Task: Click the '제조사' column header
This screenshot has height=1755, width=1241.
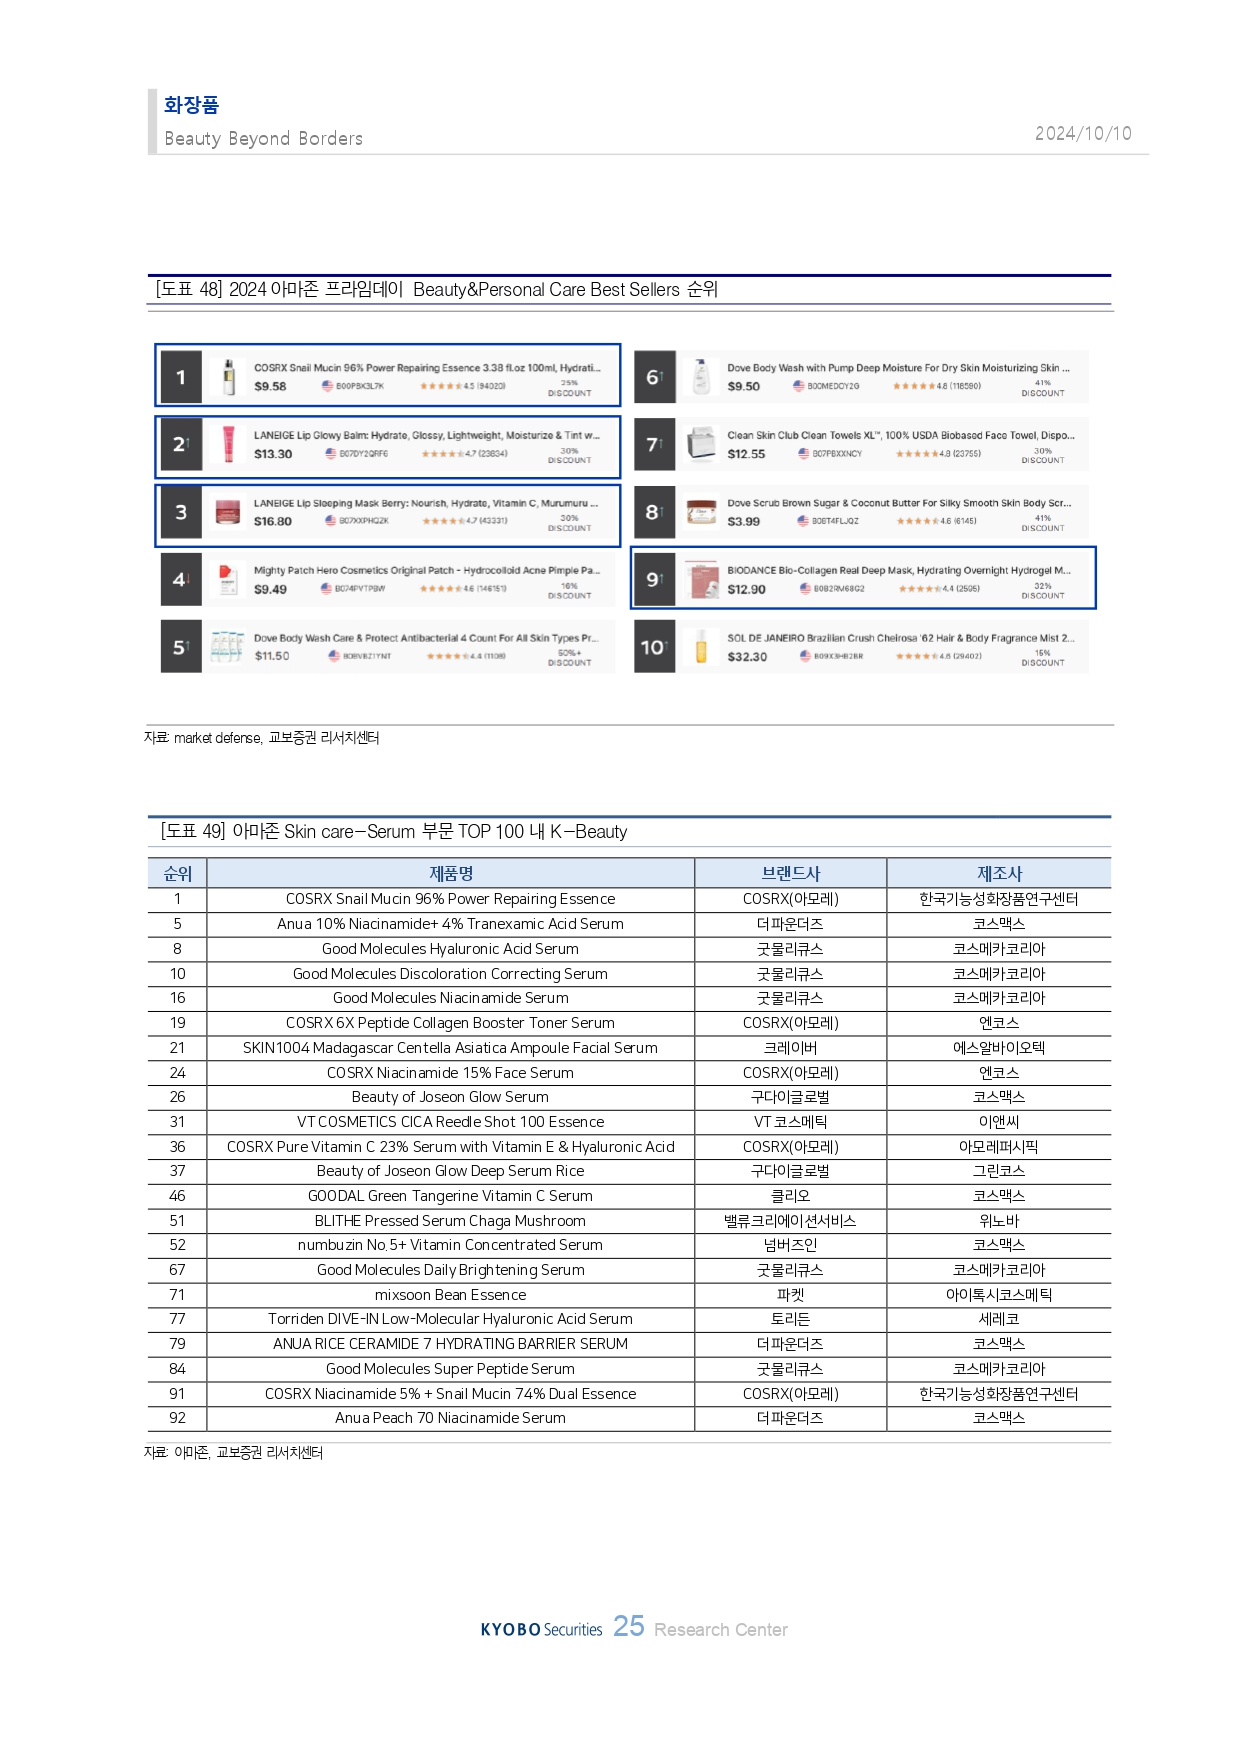Action: point(999,874)
